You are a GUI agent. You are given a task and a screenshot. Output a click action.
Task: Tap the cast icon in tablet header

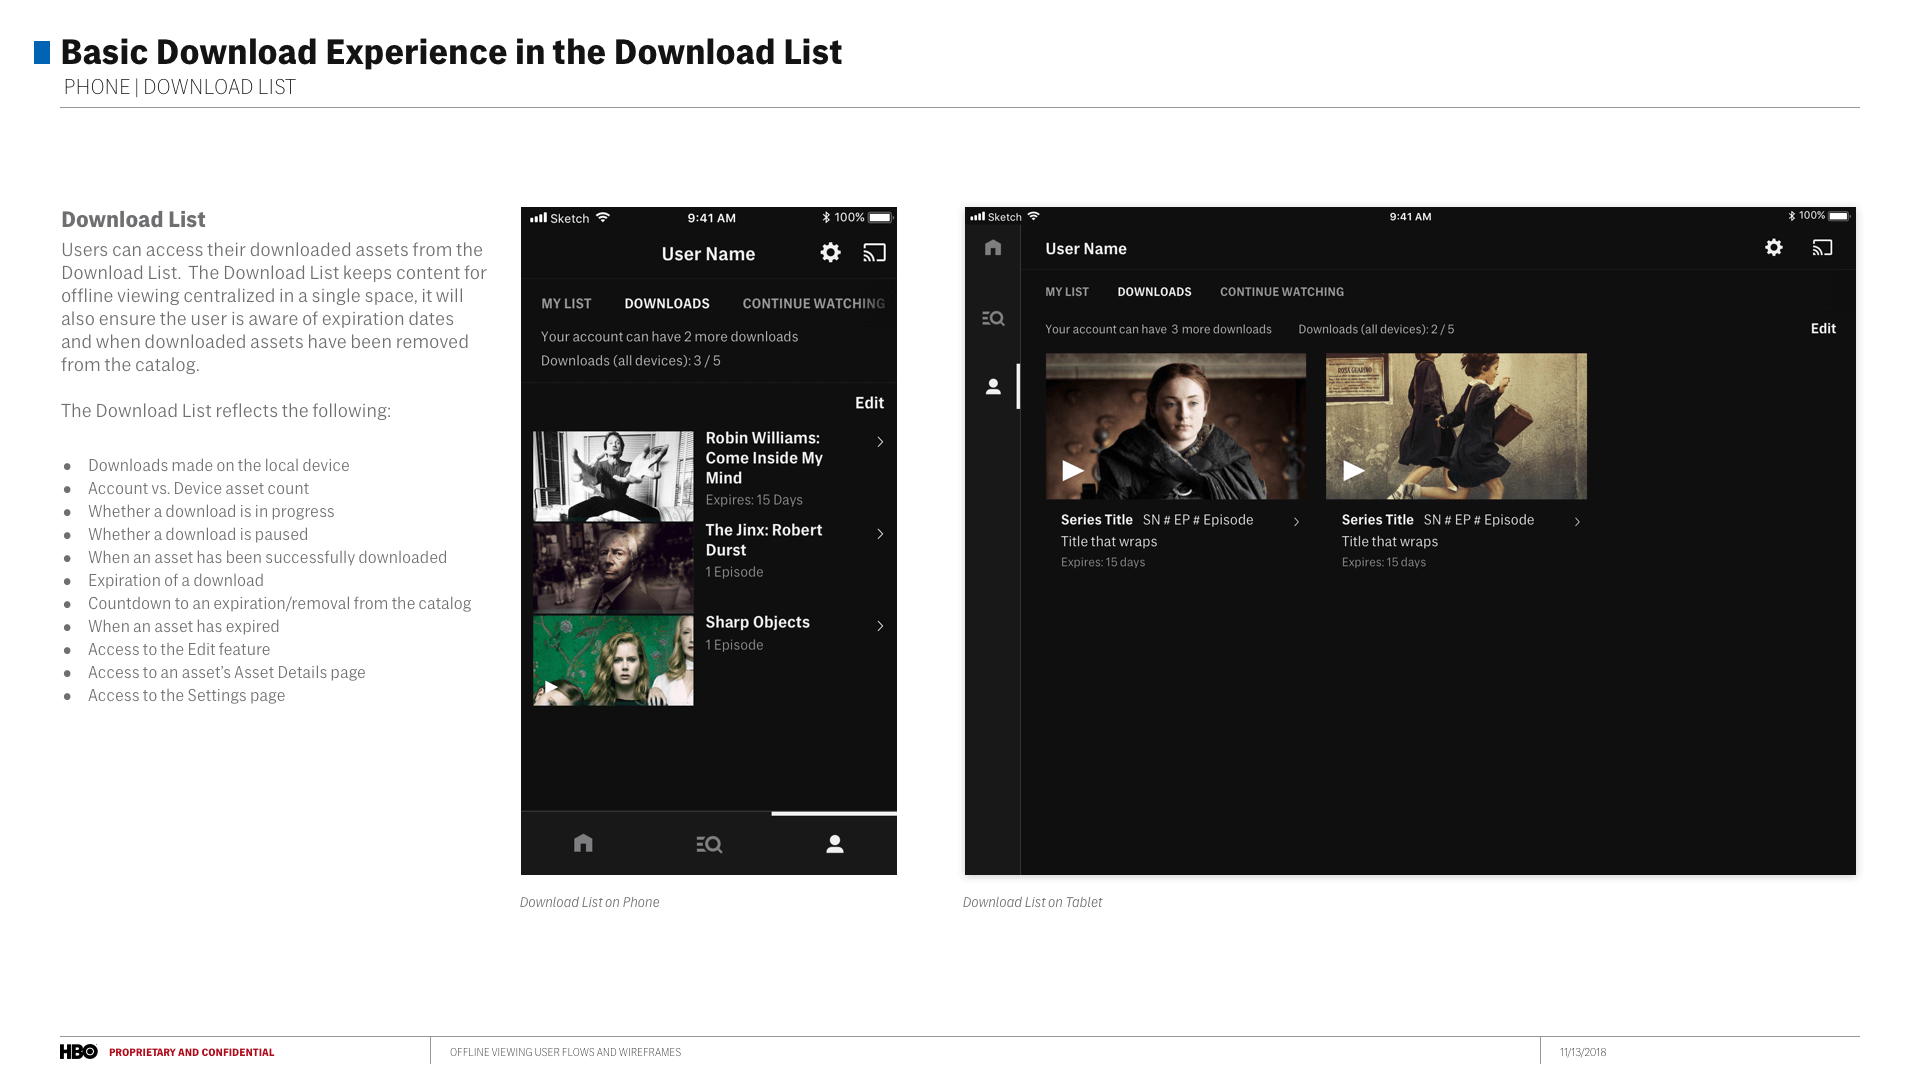click(x=1822, y=247)
